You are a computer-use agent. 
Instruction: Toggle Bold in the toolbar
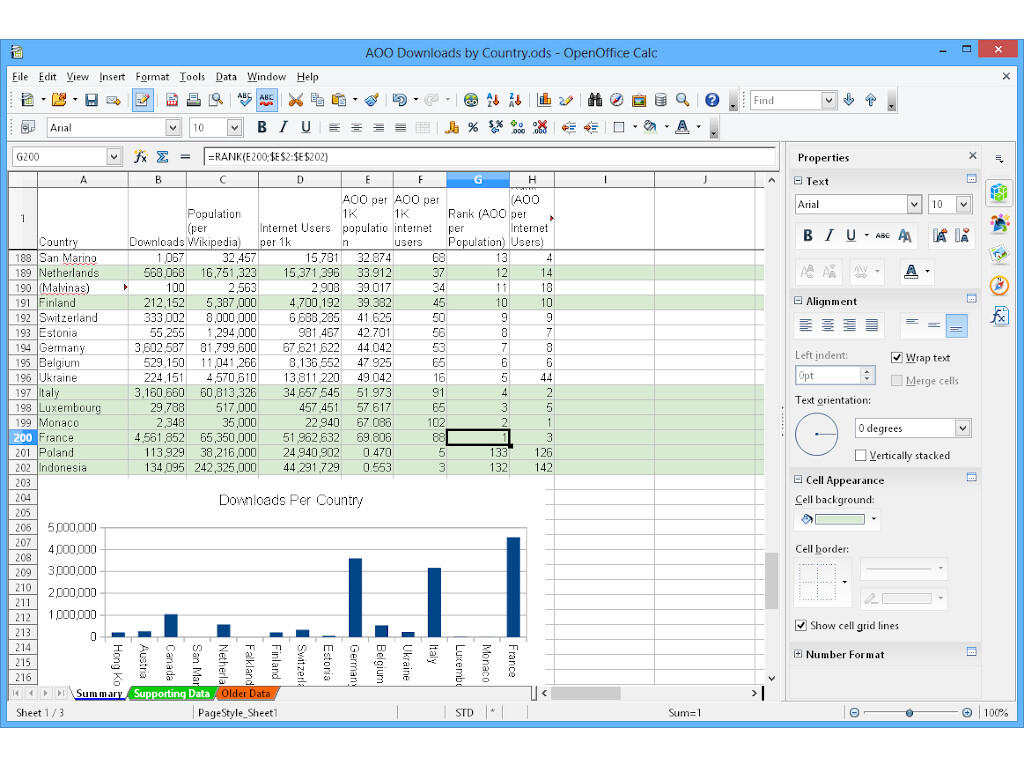click(x=261, y=127)
